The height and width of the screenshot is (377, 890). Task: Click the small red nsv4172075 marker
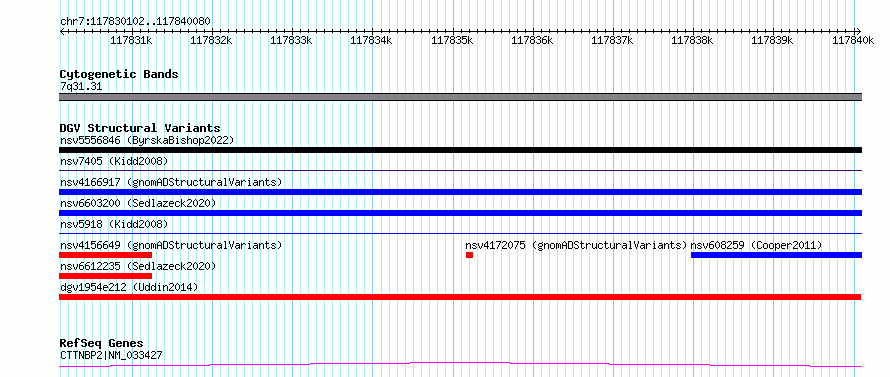[469, 255]
